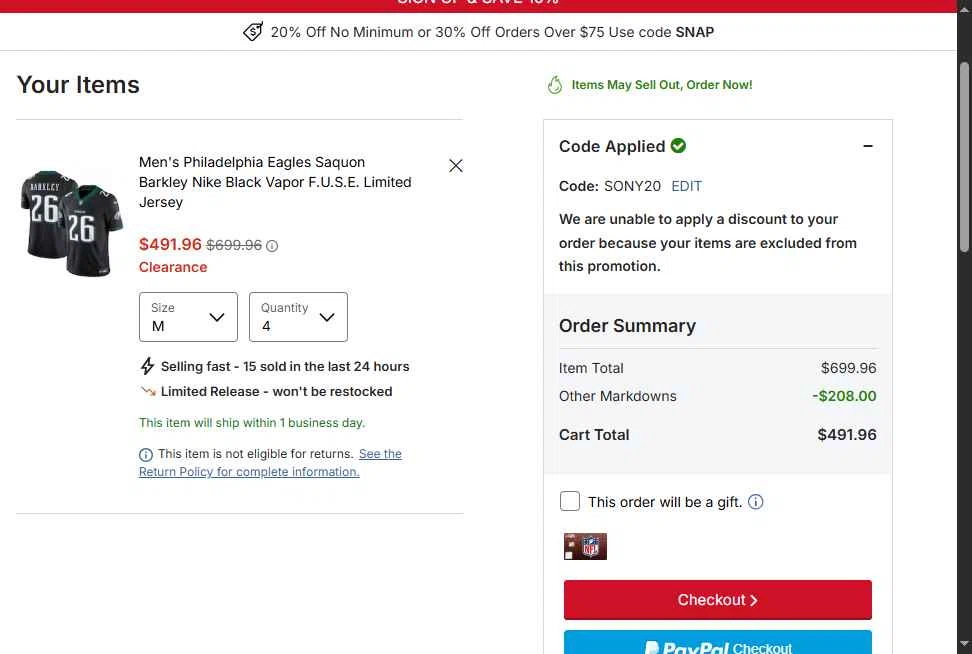The width and height of the screenshot is (972, 654).
Task: Click the lightning bolt Selling fast icon
Action: pyautogui.click(x=147, y=366)
